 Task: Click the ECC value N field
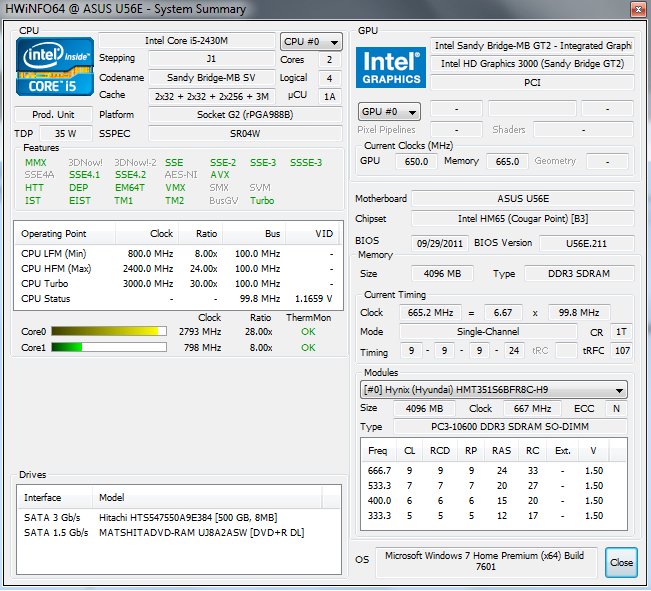[617, 409]
